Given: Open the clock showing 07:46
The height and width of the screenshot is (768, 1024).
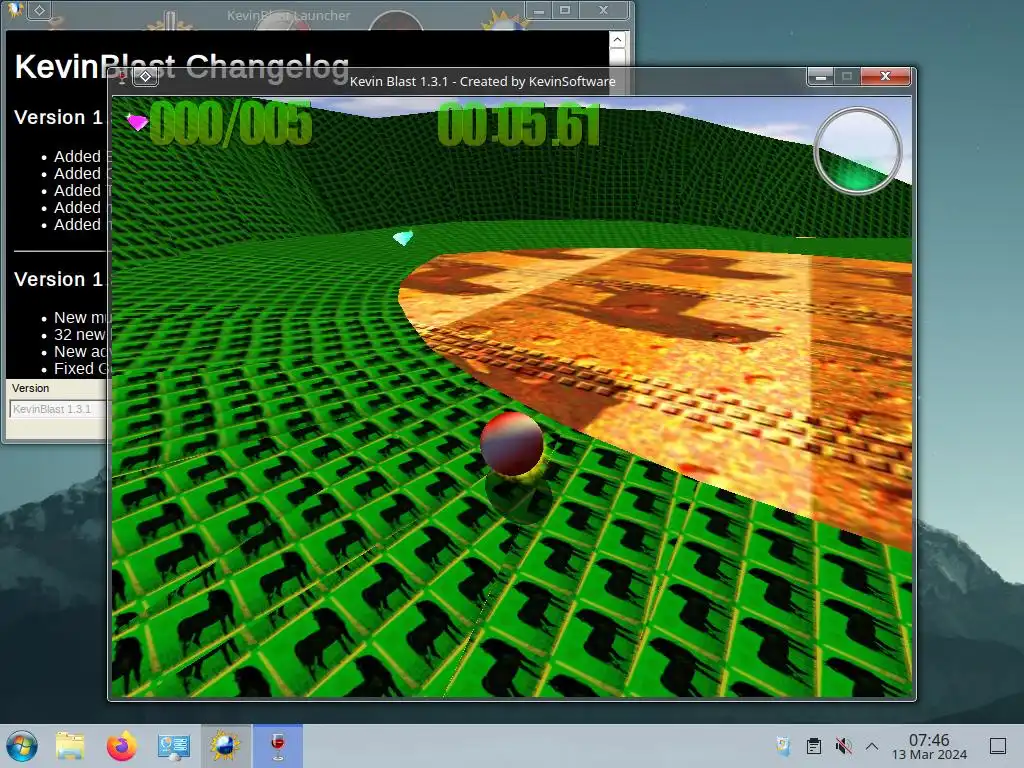Looking at the screenshot, I should (x=929, y=746).
